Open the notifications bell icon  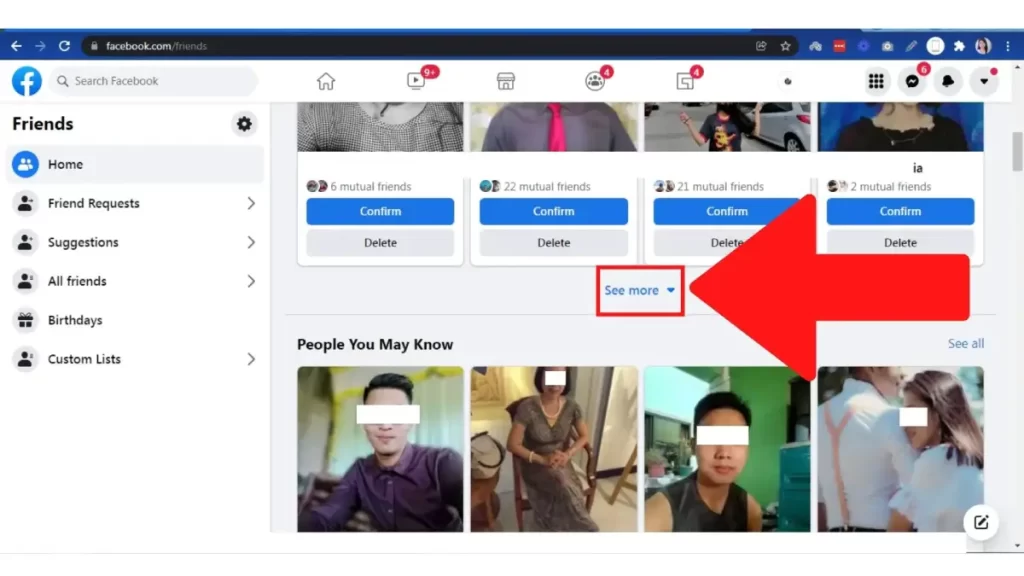tap(948, 82)
